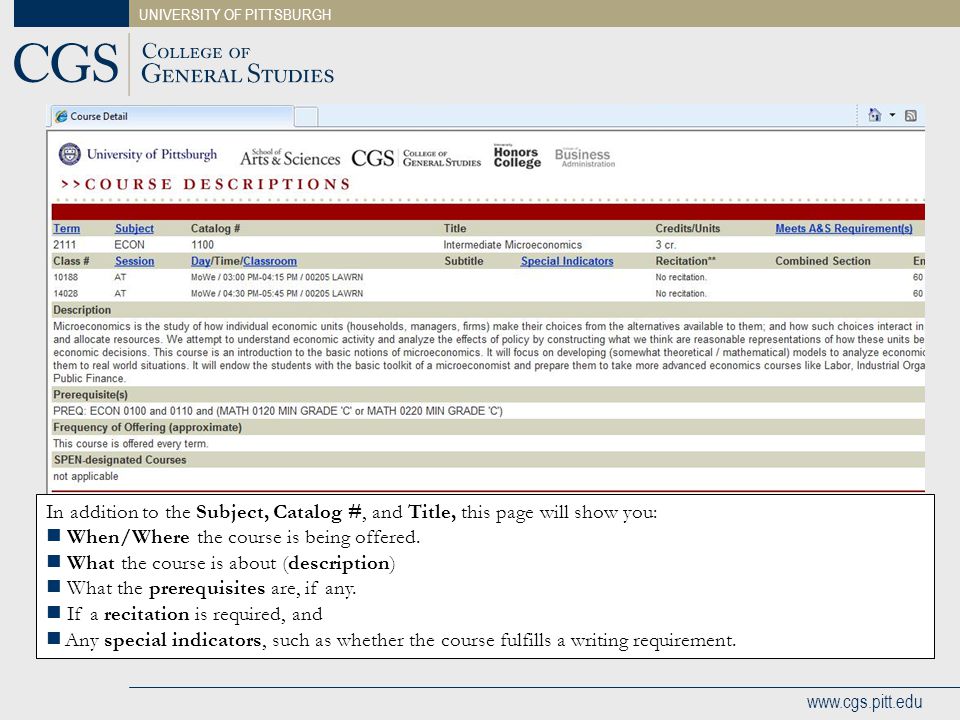Click 'This course is offered every term.'
Screen dimensions: 960x720
coord(130,443)
